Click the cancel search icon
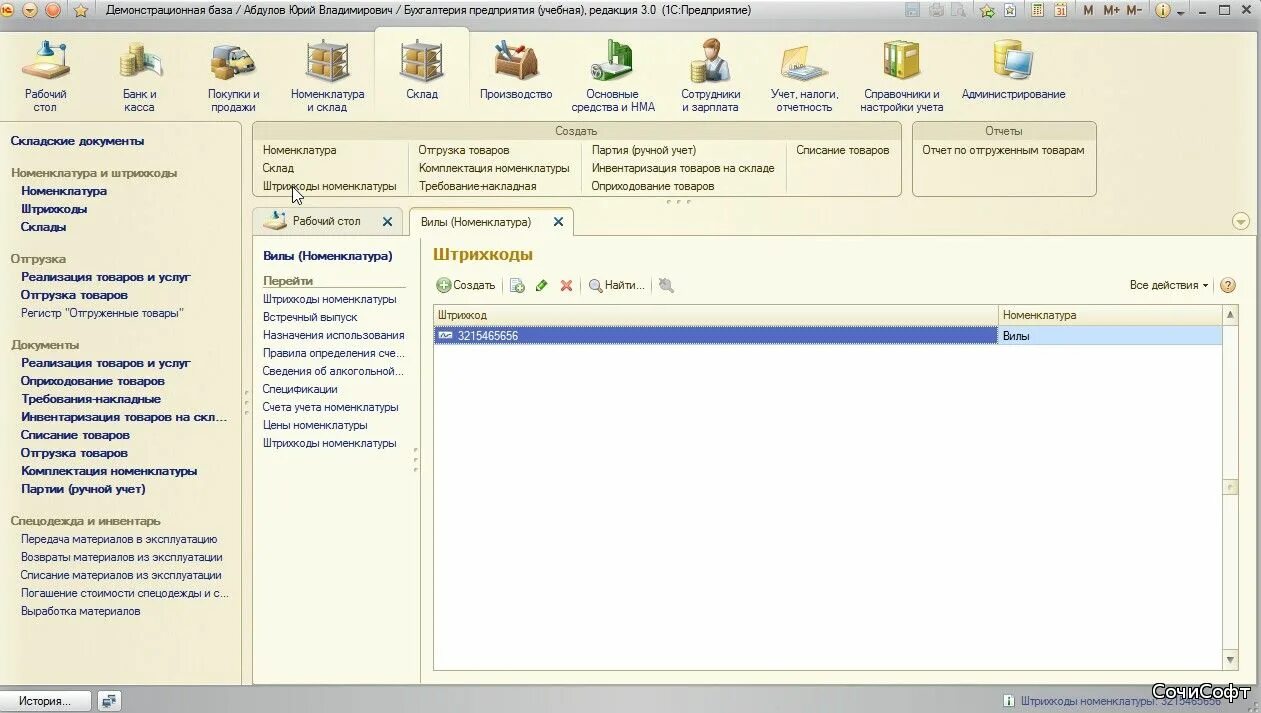Image resolution: width=1261 pixels, height=713 pixels. click(x=666, y=285)
